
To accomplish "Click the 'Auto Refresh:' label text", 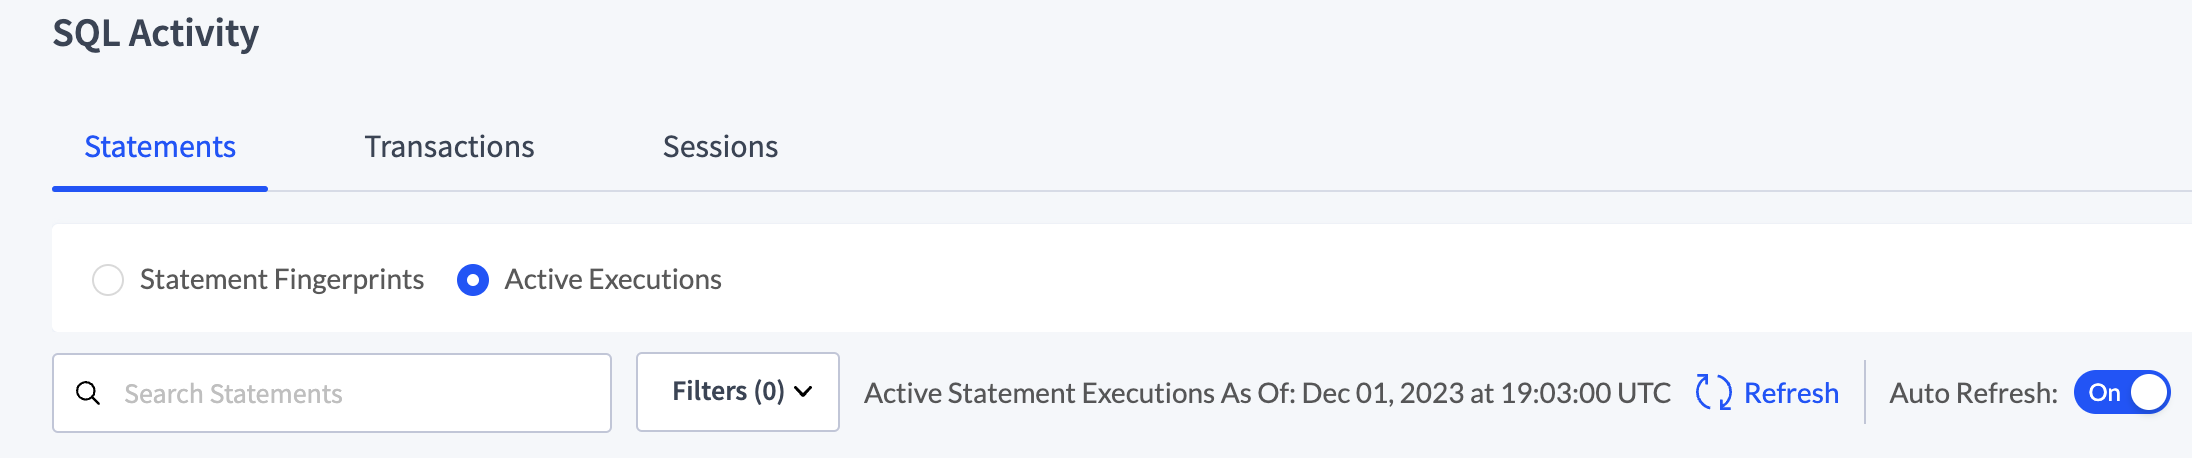I will [x=1973, y=393].
